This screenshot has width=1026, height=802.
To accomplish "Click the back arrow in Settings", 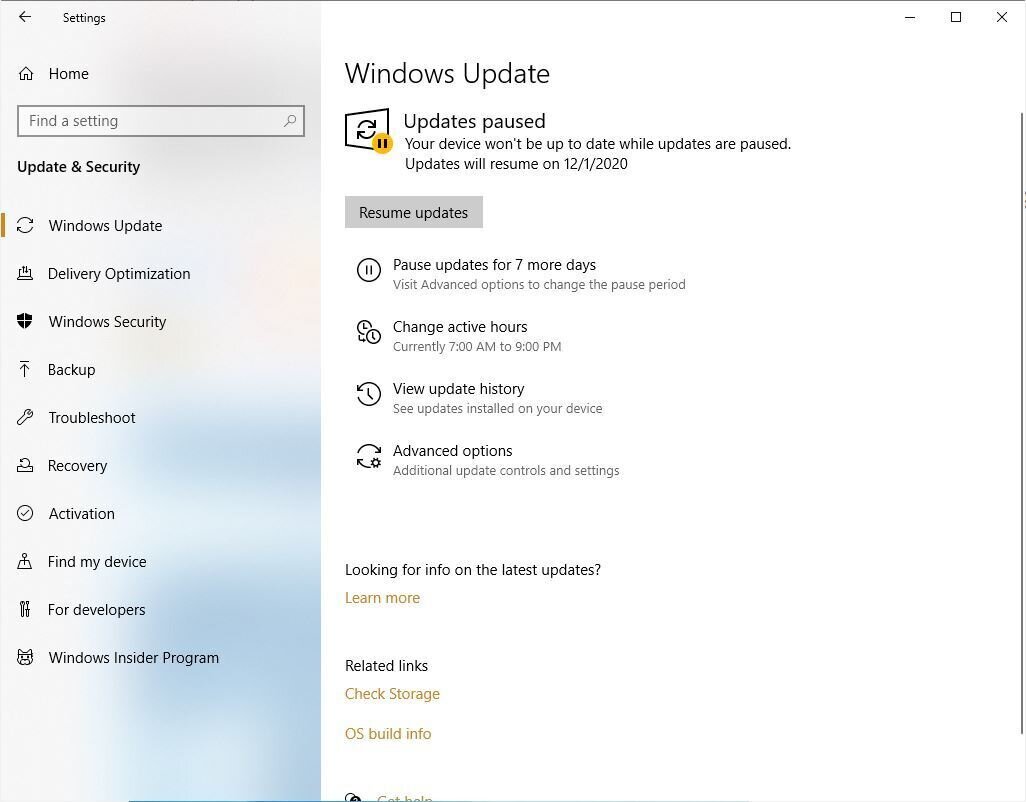I will tap(25, 17).
